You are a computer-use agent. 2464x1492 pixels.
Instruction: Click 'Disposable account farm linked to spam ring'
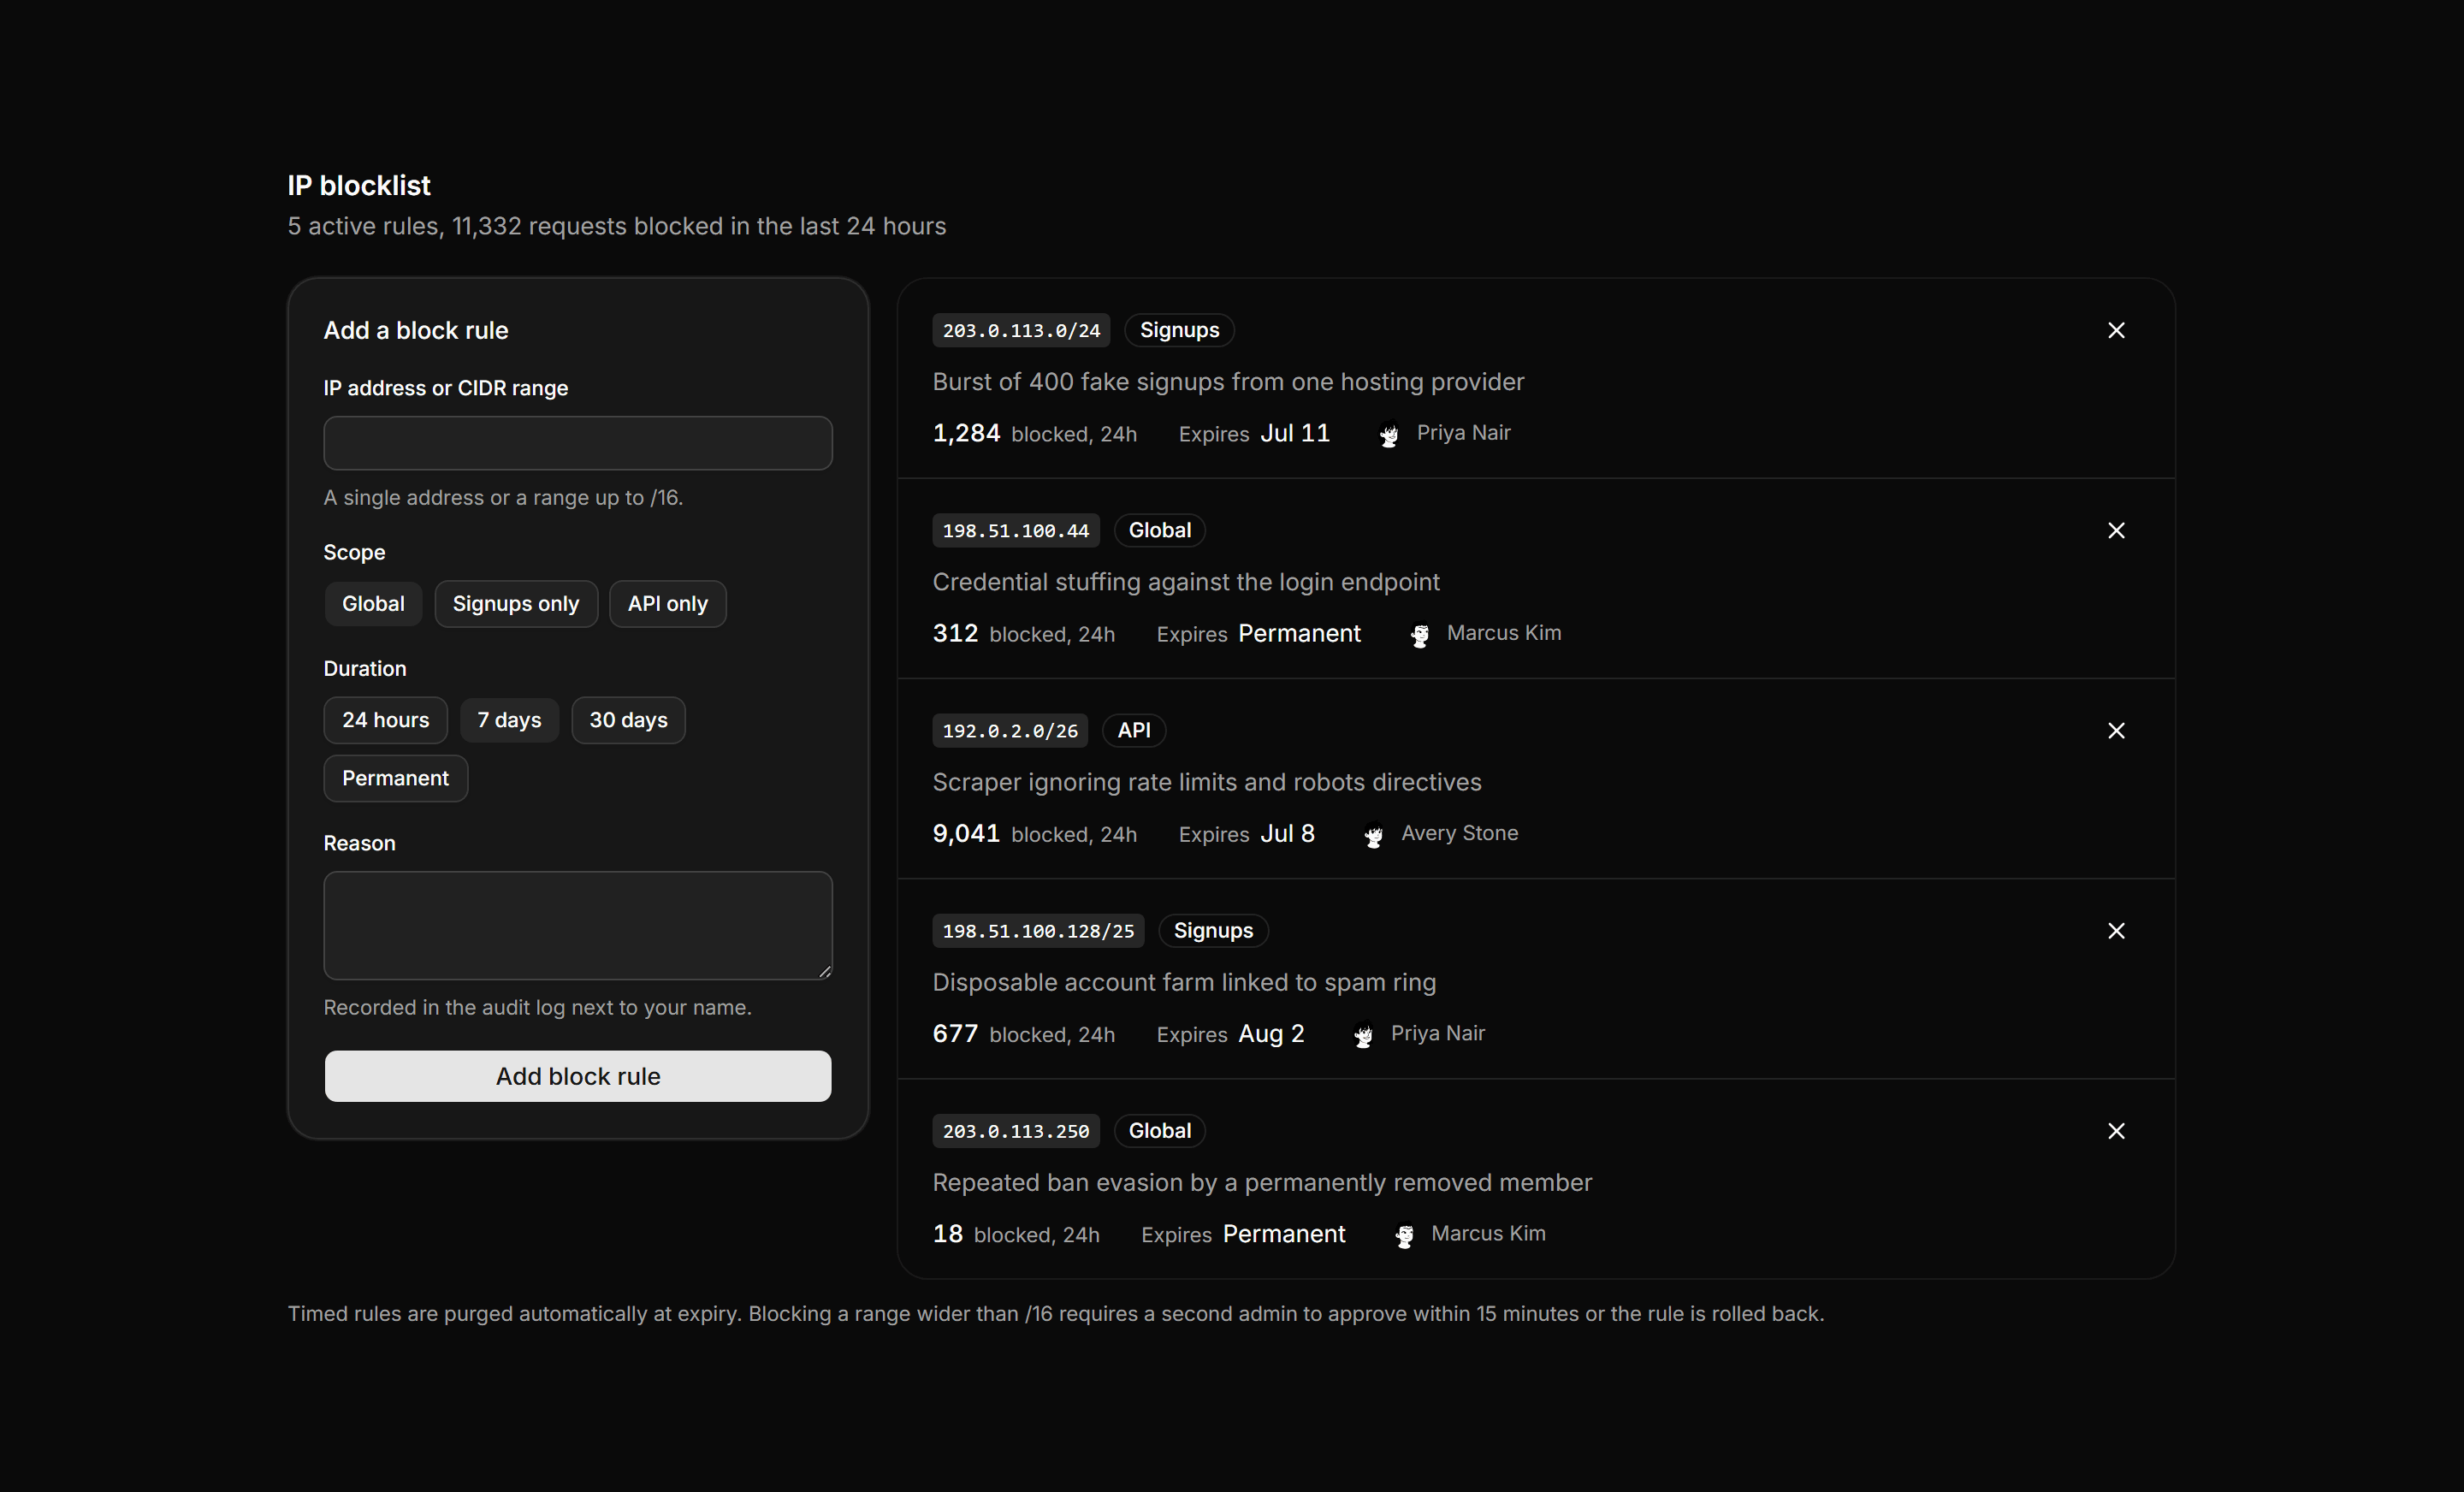(x=1184, y=982)
